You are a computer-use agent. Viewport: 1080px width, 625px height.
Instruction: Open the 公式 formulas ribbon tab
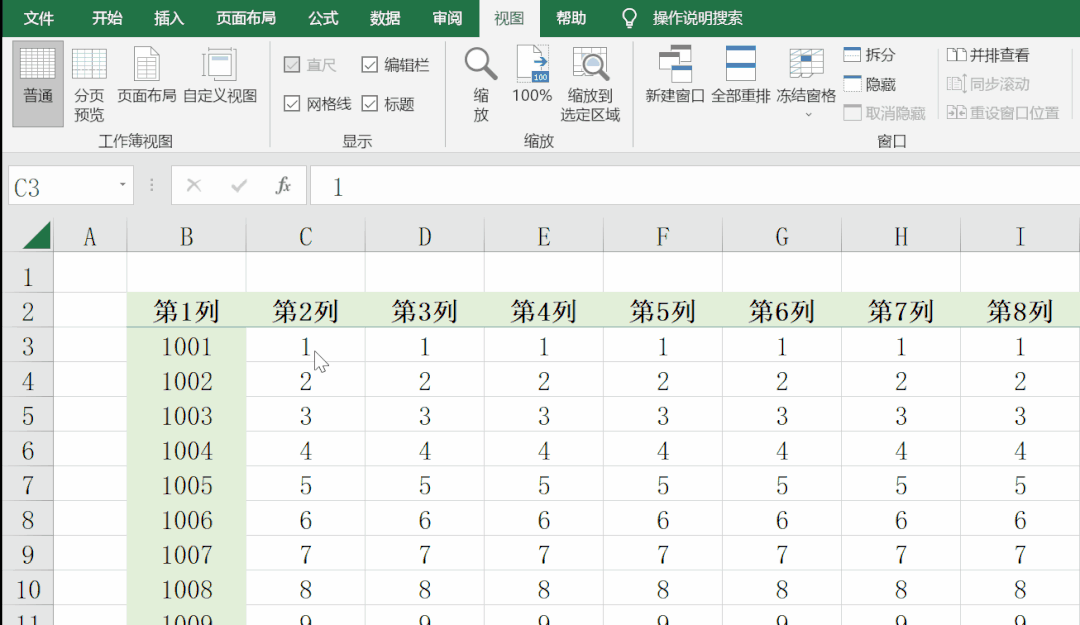coord(323,18)
